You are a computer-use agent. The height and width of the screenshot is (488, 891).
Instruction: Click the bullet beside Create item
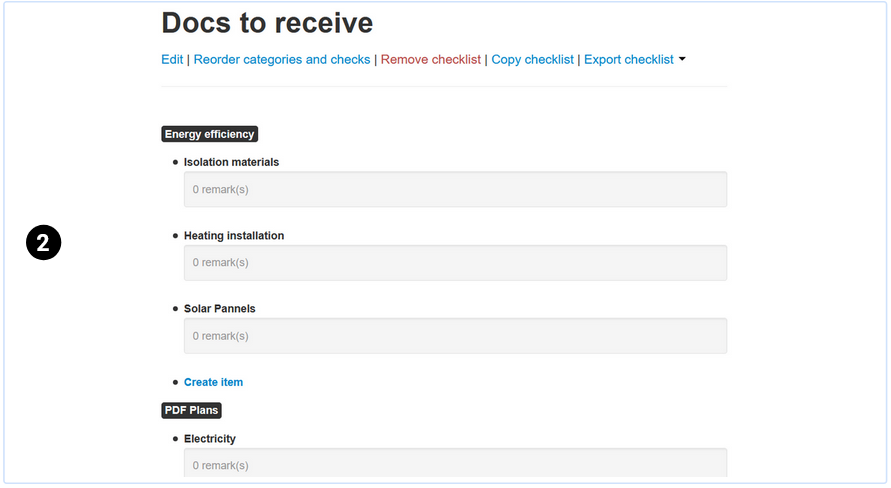click(175, 382)
